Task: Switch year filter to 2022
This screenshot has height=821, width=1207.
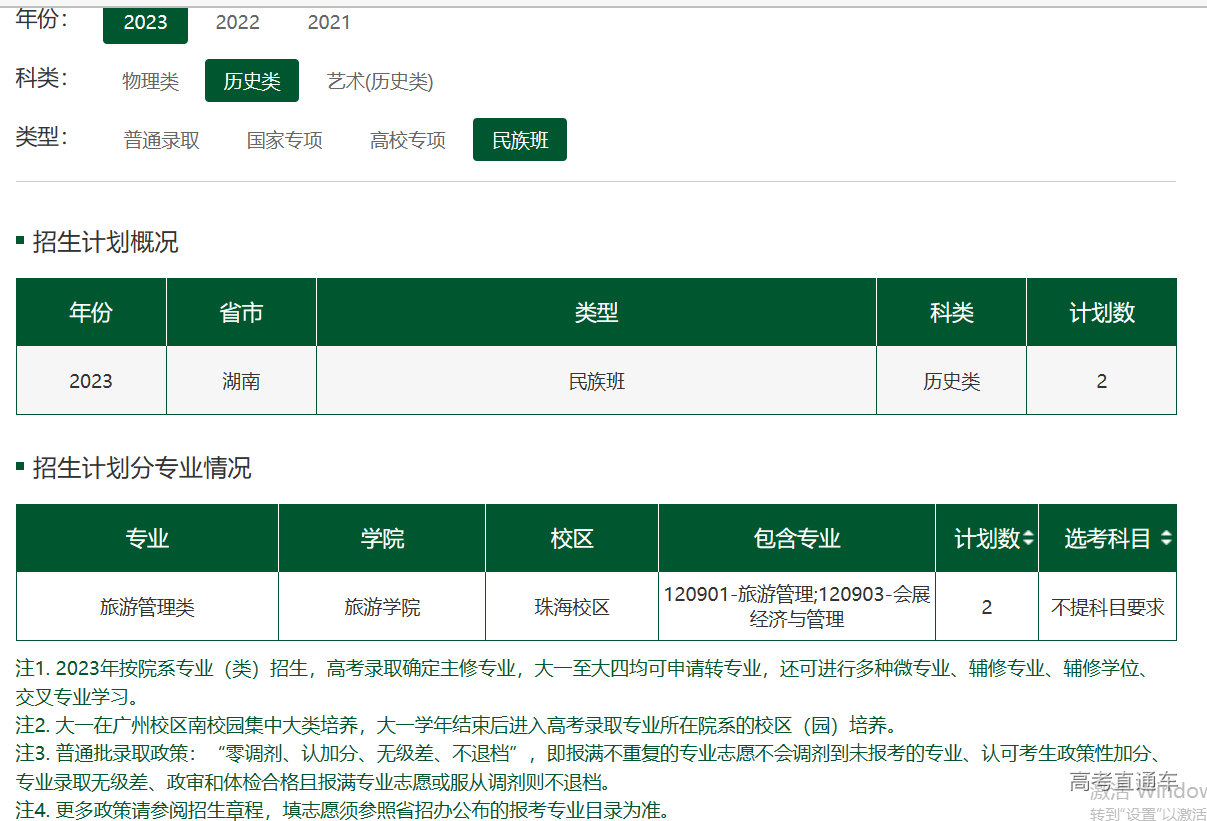Action: coord(237,22)
